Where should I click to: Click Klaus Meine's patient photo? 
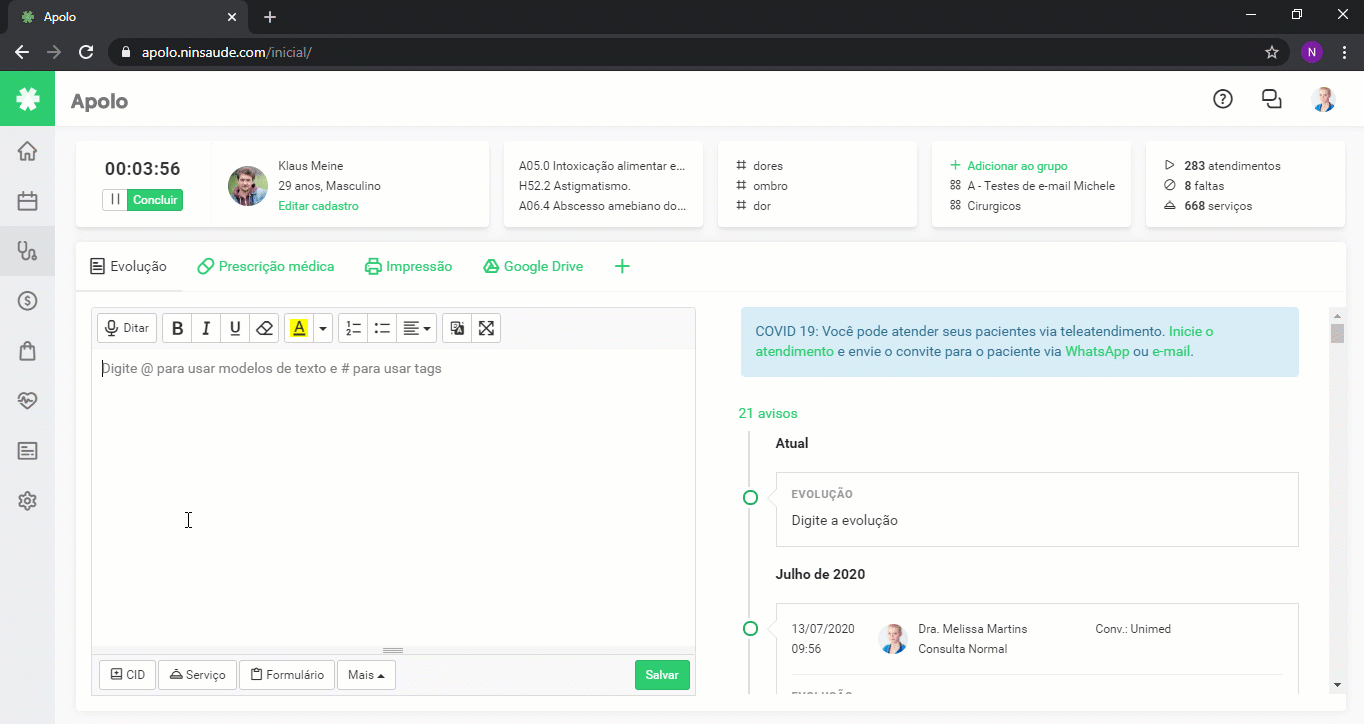click(247, 186)
